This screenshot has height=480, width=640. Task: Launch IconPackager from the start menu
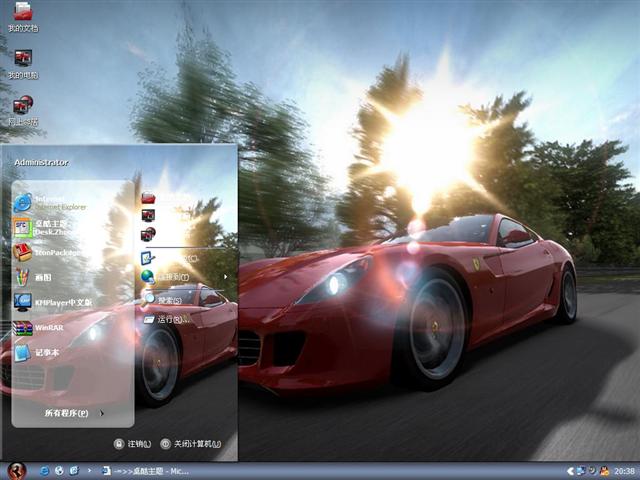(x=47, y=253)
